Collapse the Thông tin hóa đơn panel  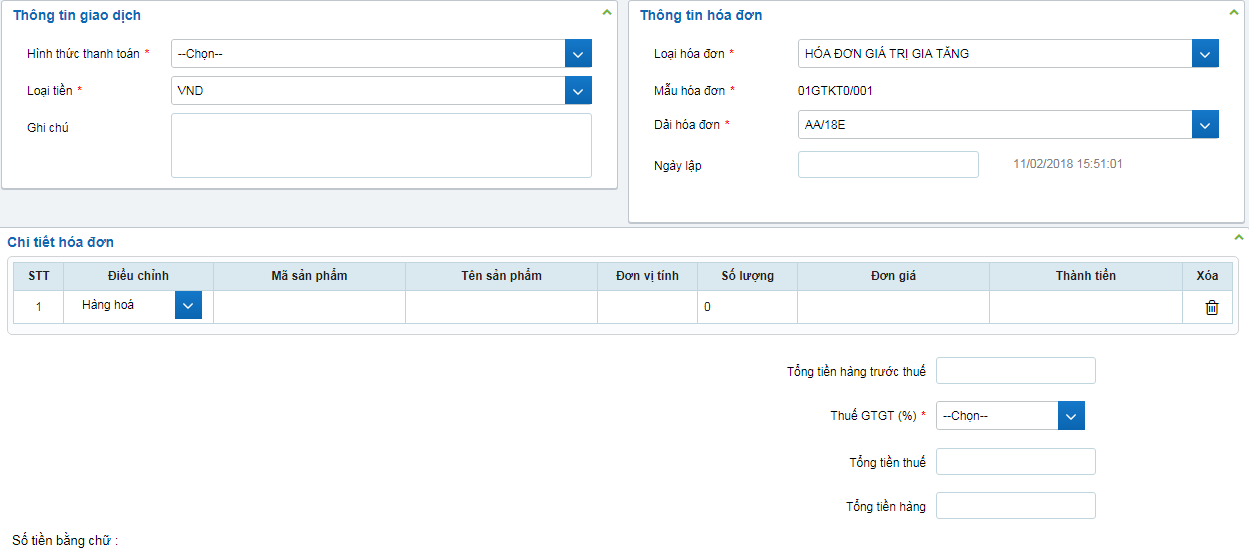1234,13
